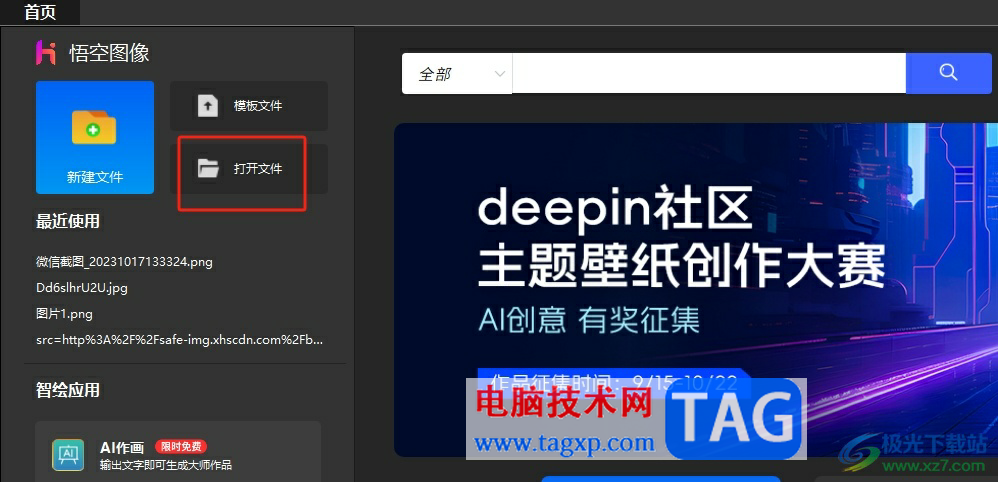The height and width of the screenshot is (482, 998).
Task: Open recent file Dd6slhrU2U.jpg
Action: pos(82,288)
